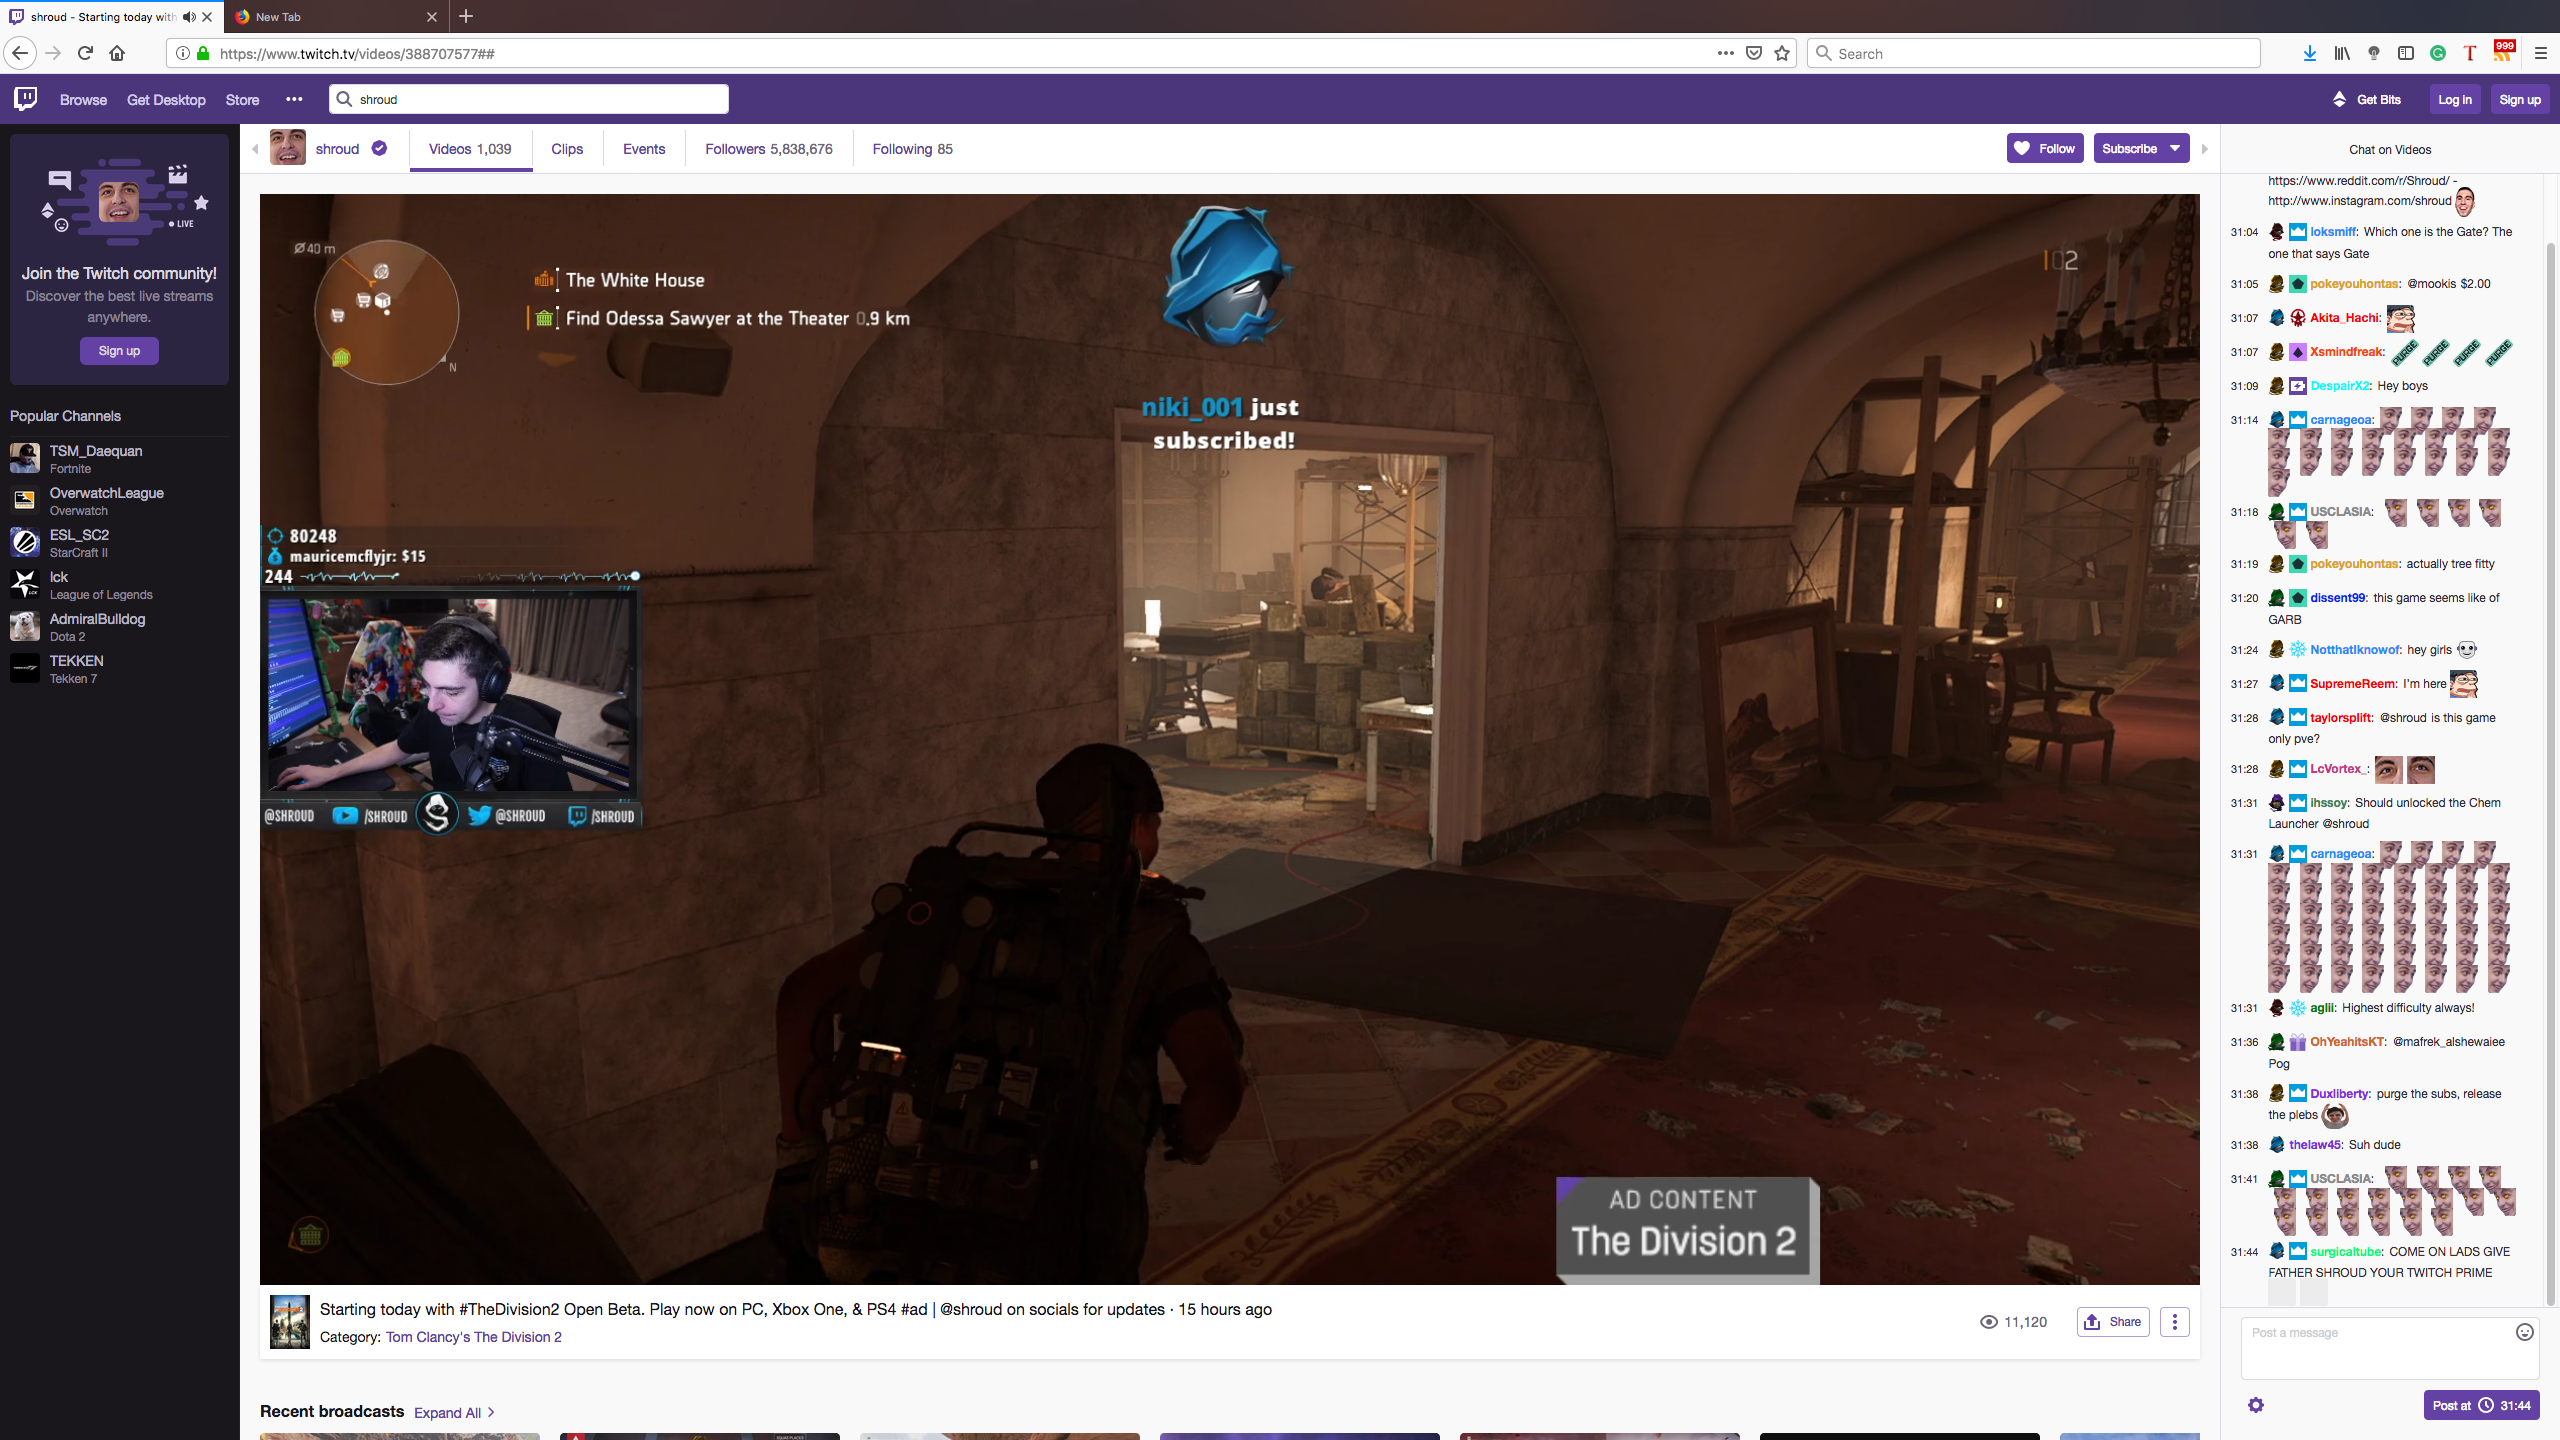Viewport: 2560px width, 1440px height.
Task: Expand All recent broadcasts
Action: (x=455, y=1412)
